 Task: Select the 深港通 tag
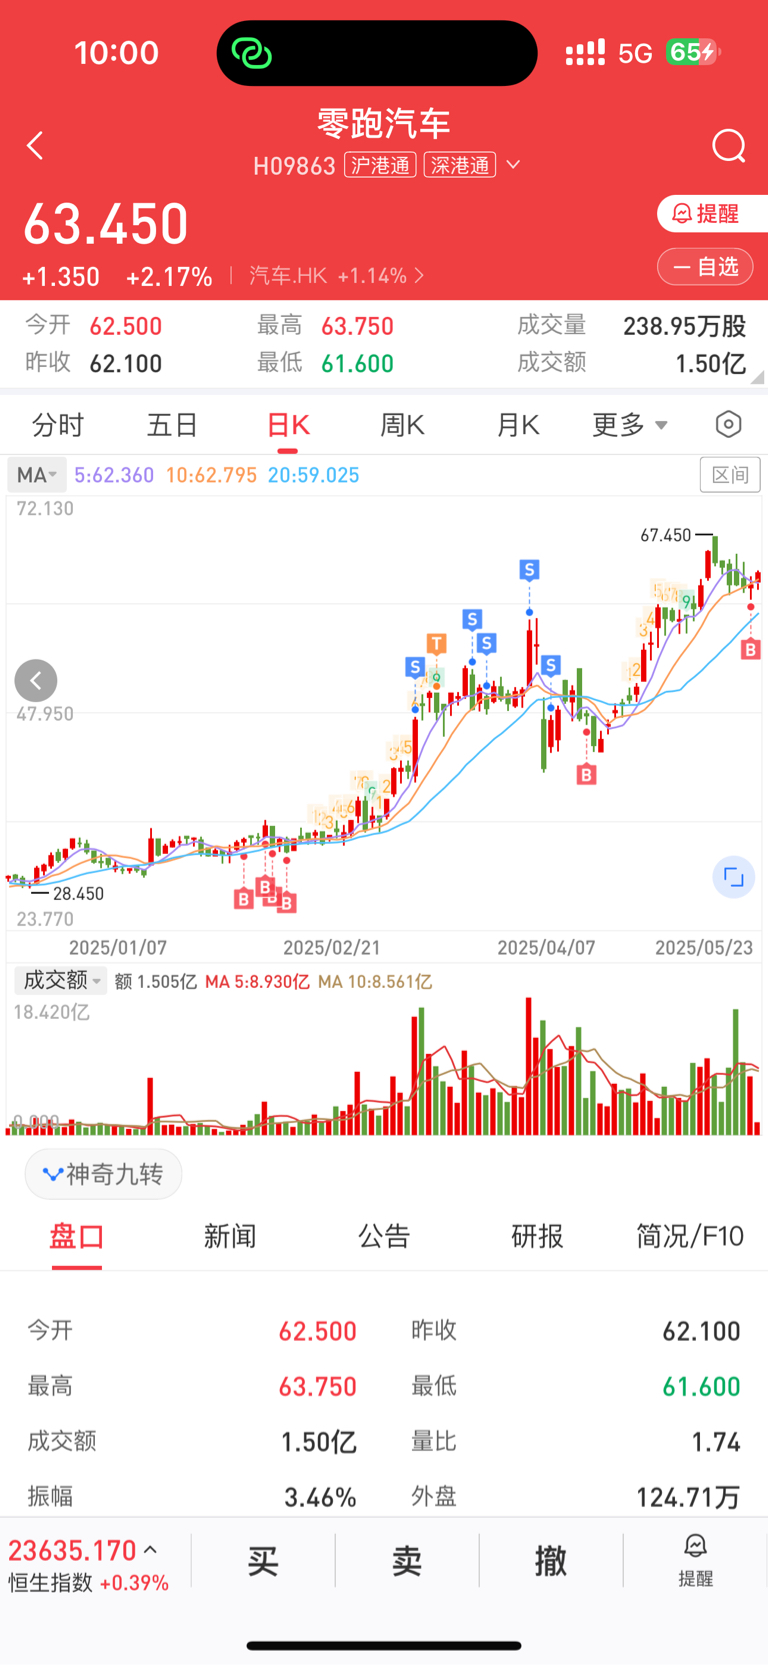tap(460, 165)
